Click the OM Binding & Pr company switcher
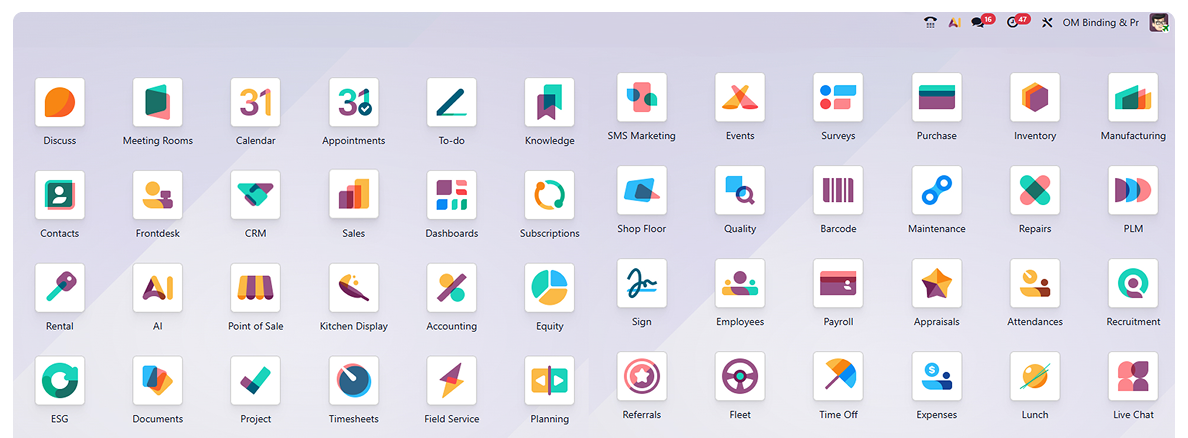Viewport: 1188px width, 438px height. pyautogui.click(x=1101, y=23)
